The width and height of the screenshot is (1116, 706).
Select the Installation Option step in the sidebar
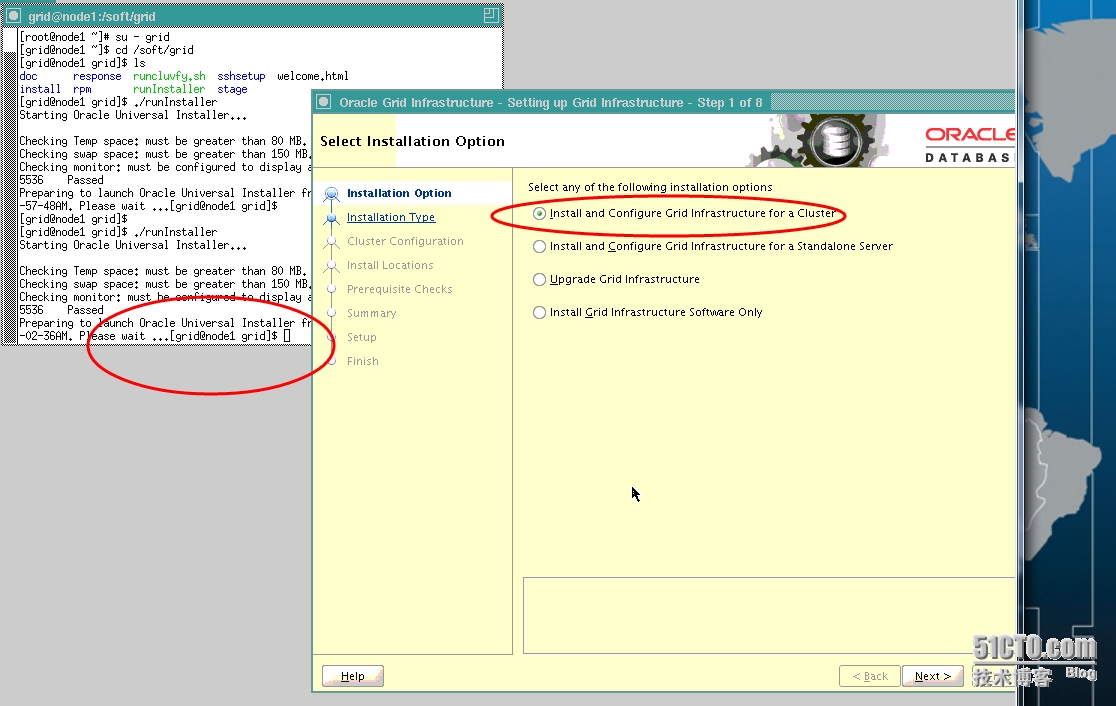(x=399, y=193)
